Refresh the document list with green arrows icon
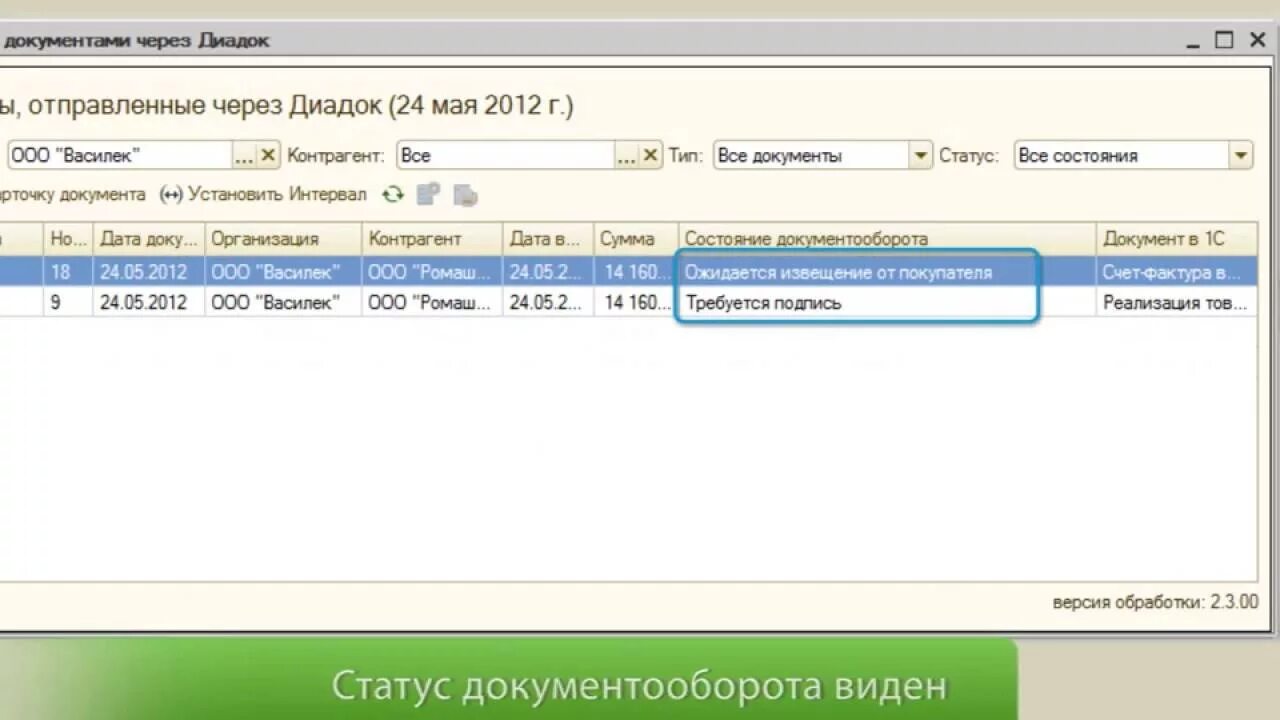Viewport: 1280px width, 720px height. click(x=393, y=194)
